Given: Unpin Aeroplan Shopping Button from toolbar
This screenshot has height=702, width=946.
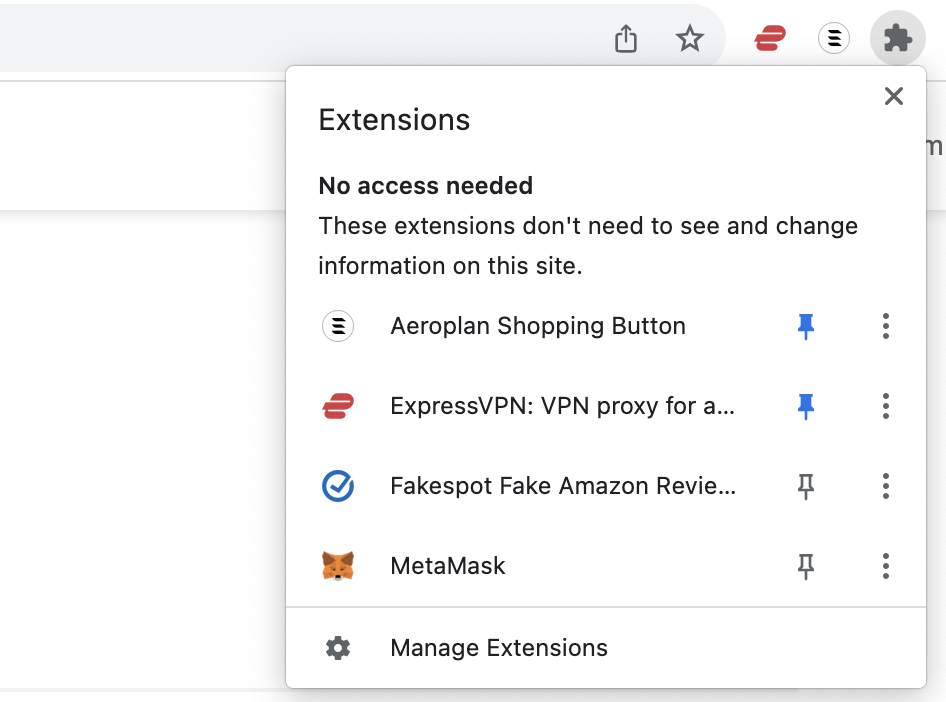Looking at the screenshot, I should pos(805,326).
